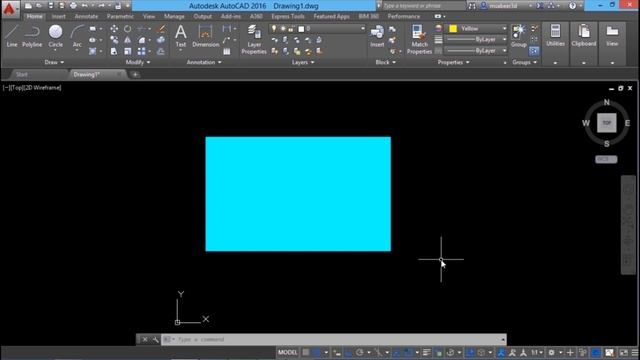
Task: Click Match Properties tool
Action: tap(419, 39)
